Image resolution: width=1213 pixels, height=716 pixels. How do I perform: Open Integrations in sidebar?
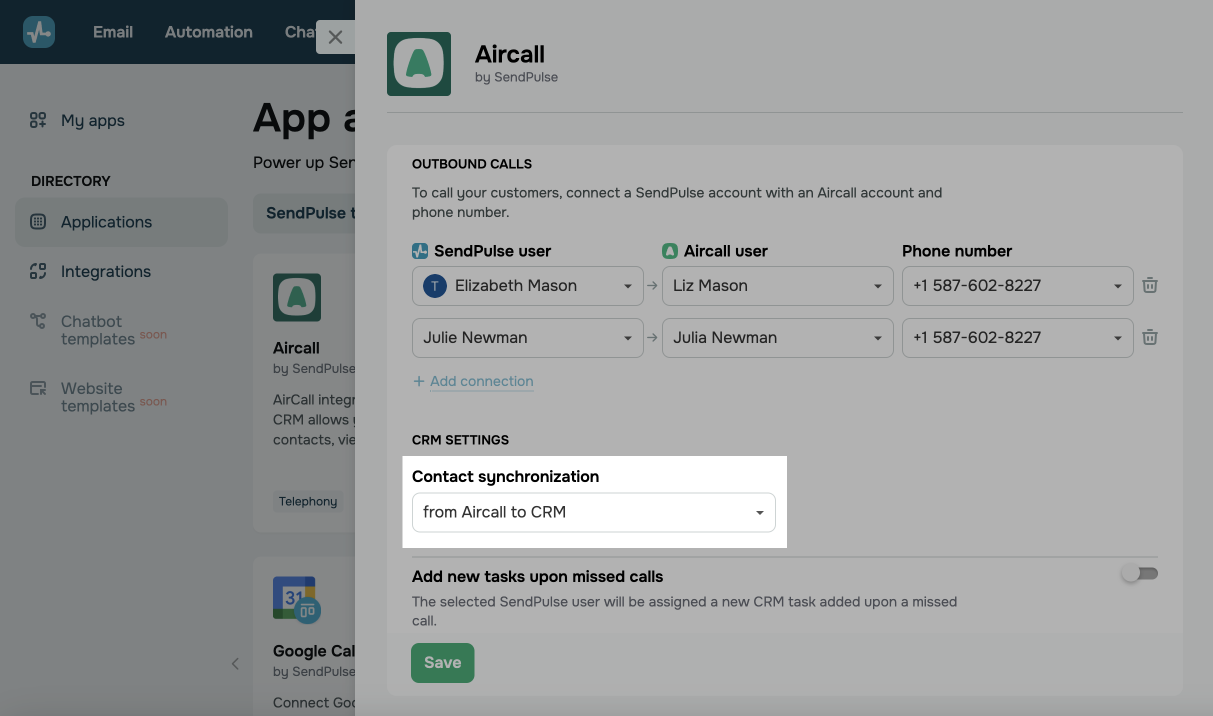(106, 271)
